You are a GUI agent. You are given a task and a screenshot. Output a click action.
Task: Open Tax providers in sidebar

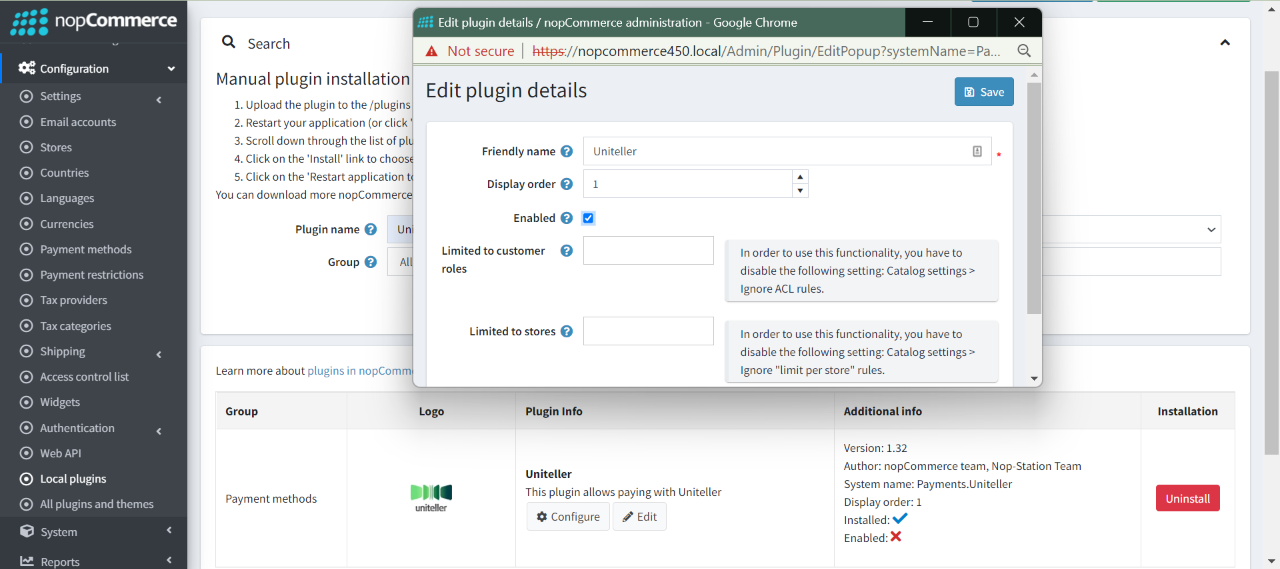click(74, 301)
